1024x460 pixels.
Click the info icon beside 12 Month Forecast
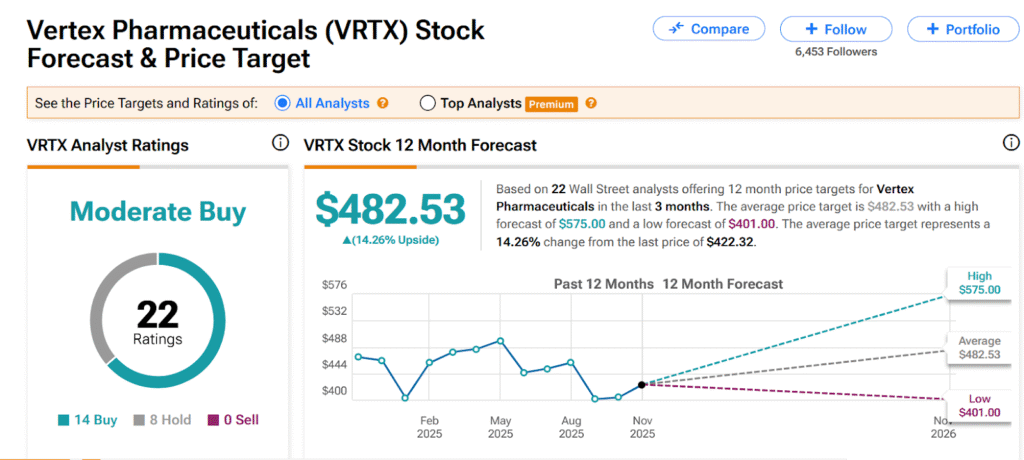(1010, 144)
